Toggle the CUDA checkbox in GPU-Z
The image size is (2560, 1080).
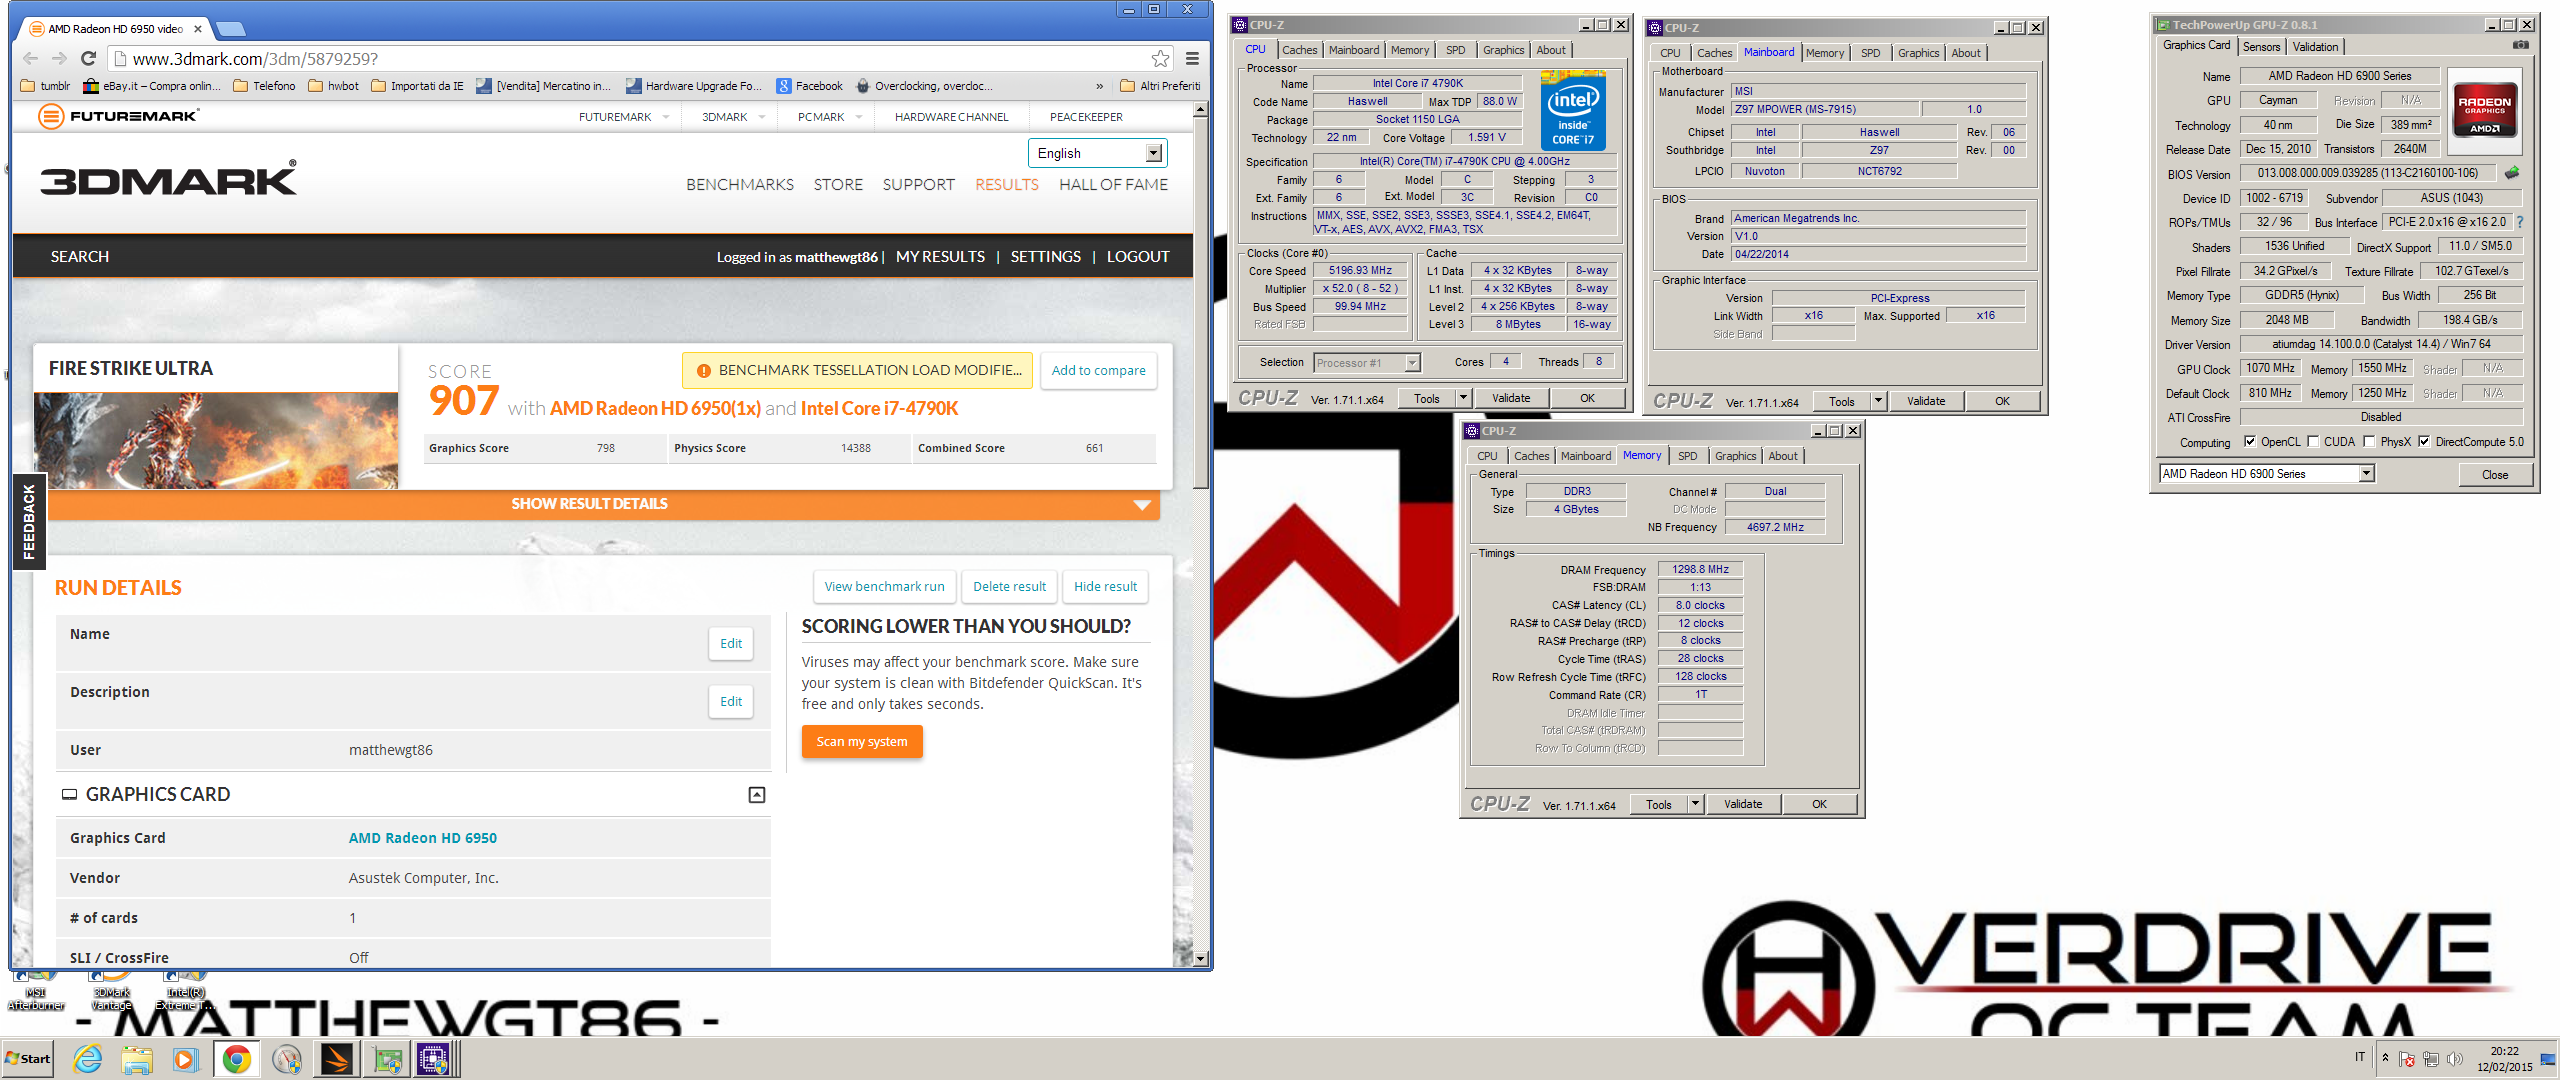click(2313, 442)
